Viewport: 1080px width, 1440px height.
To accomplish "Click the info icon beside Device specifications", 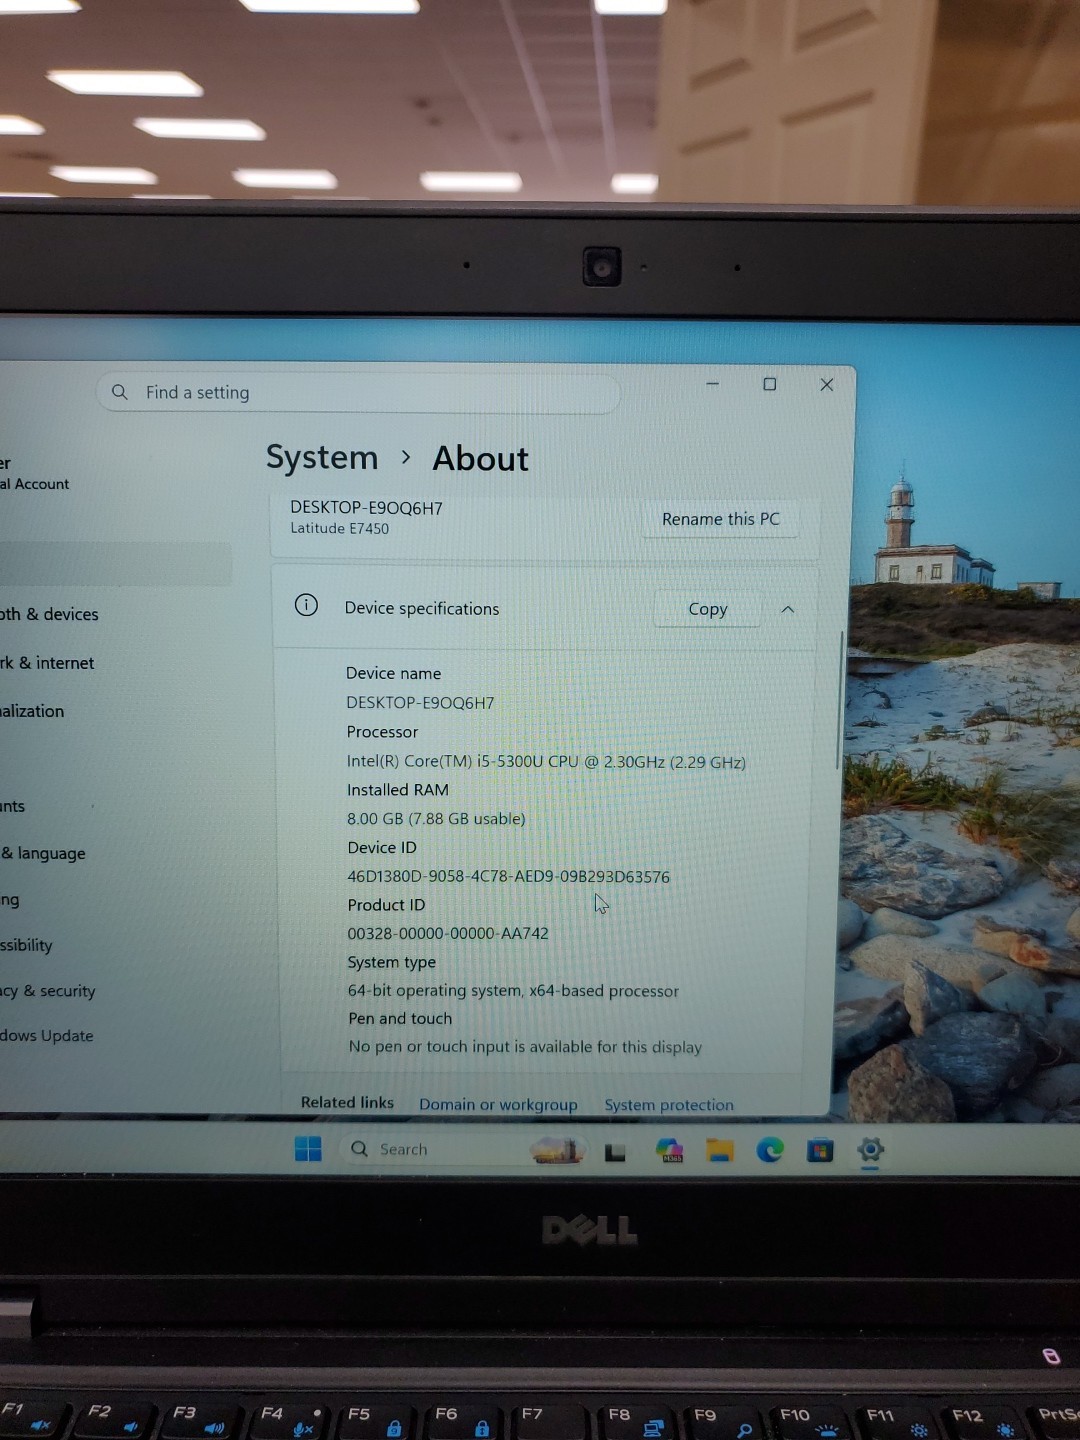I will tap(306, 605).
